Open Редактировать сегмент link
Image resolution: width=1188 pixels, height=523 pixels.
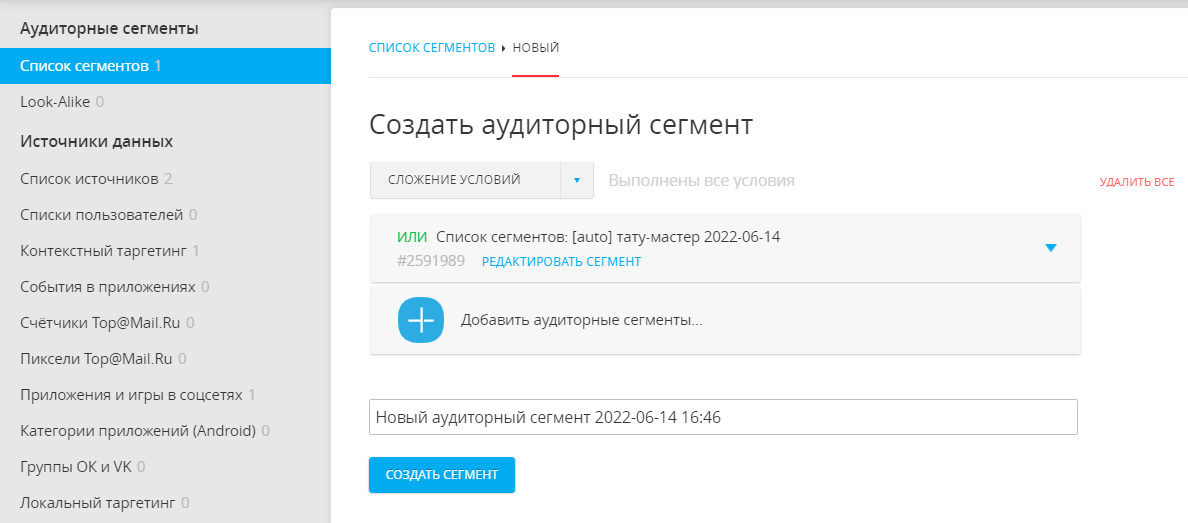click(x=561, y=262)
